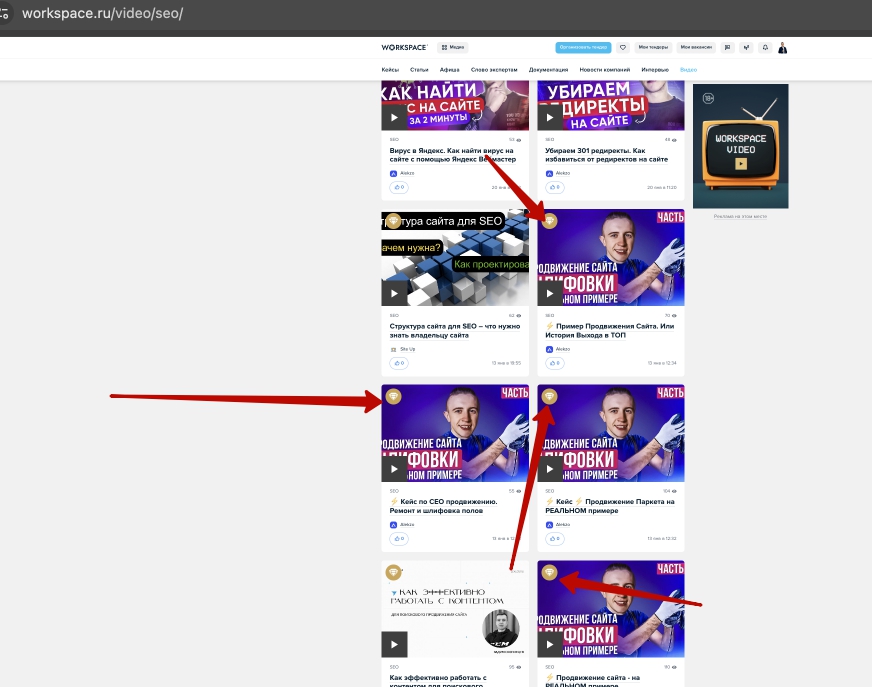The image size is (872, 687).
Task: Click the Организовать тендер button
Action: (x=583, y=47)
